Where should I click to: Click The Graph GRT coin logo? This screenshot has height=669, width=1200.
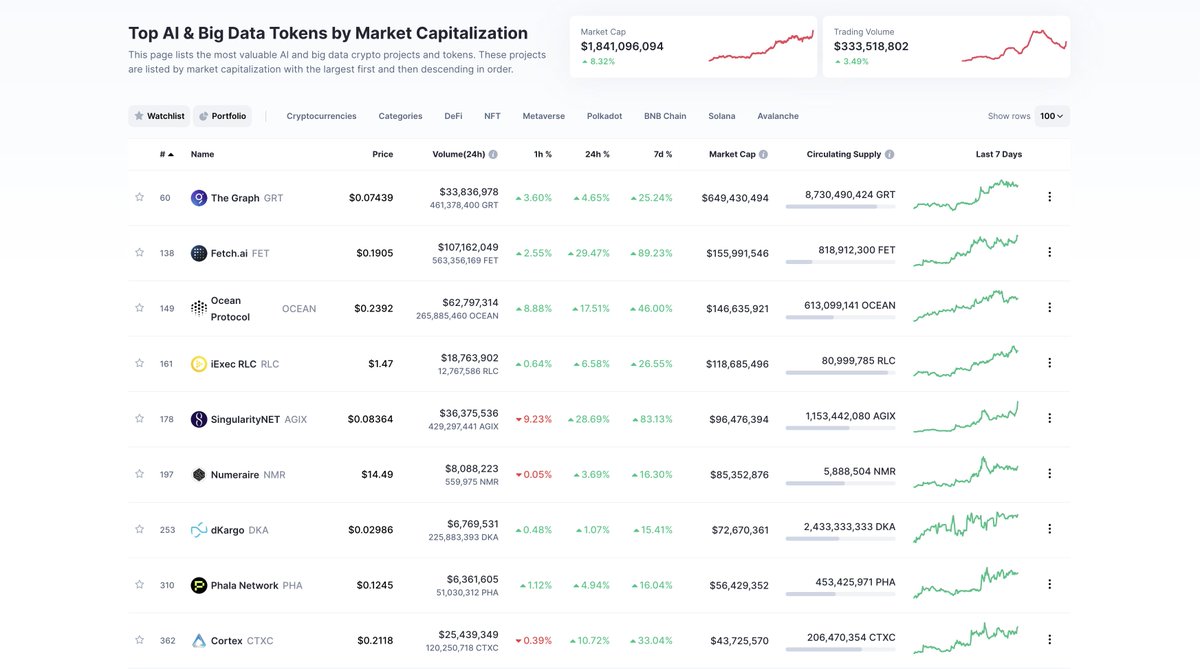point(199,198)
